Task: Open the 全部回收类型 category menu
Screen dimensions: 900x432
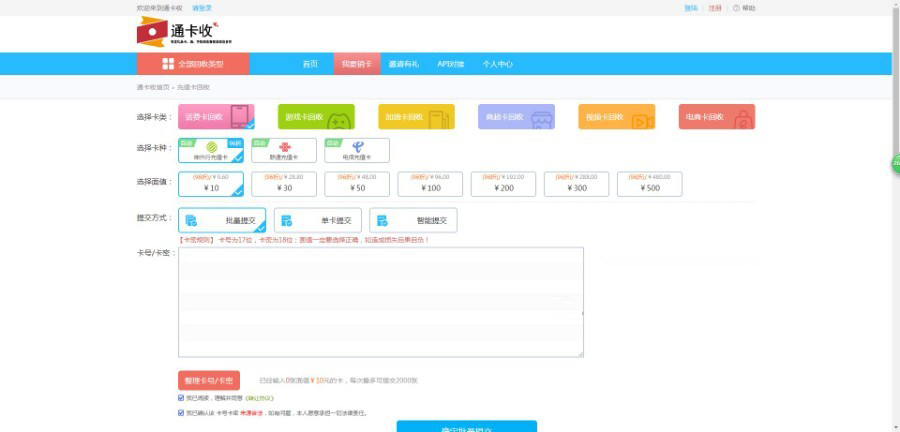Action: coord(193,64)
